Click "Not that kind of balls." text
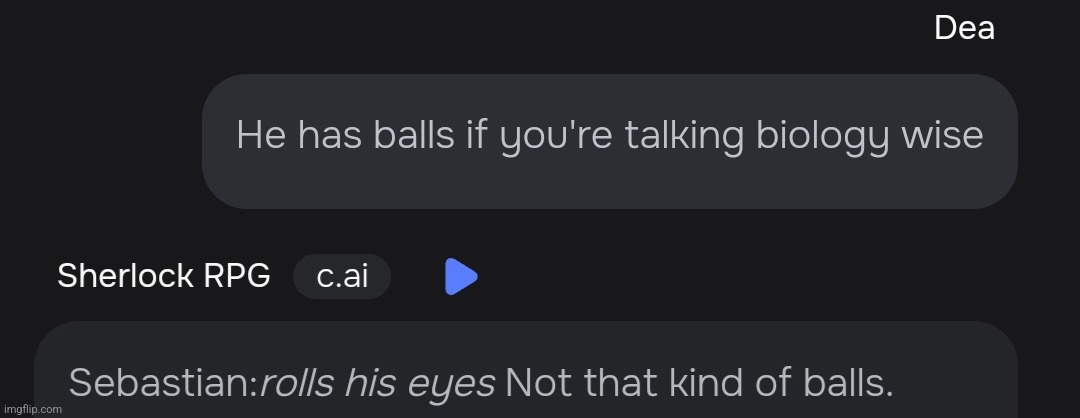This screenshot has width=1080, height=418. [x=699, y=382]
